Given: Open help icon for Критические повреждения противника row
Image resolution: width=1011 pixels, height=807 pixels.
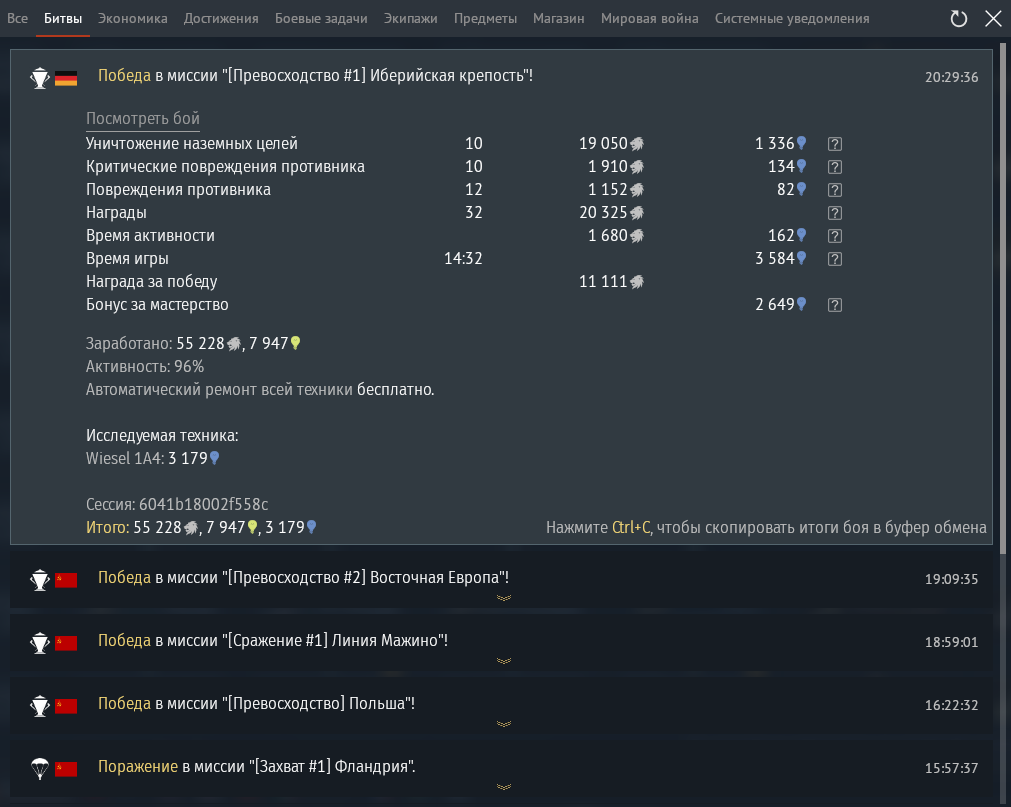Looking at the screenshot, I should [x=835, y=167].
